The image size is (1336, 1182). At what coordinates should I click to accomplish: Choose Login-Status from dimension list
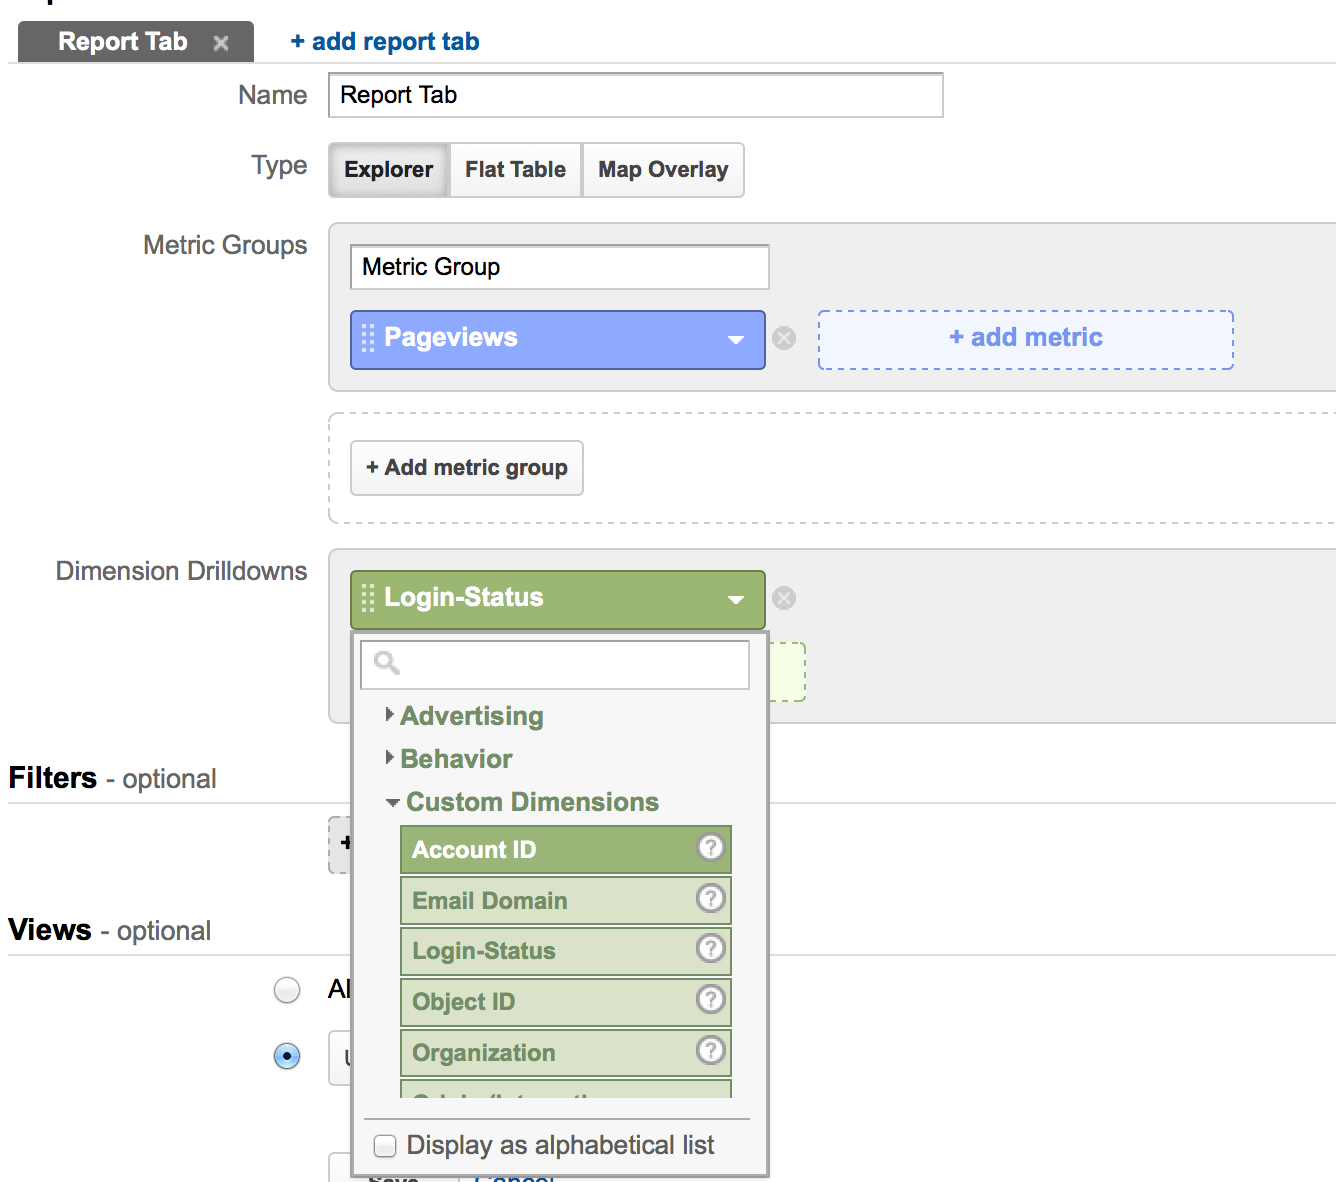(565, 951)
